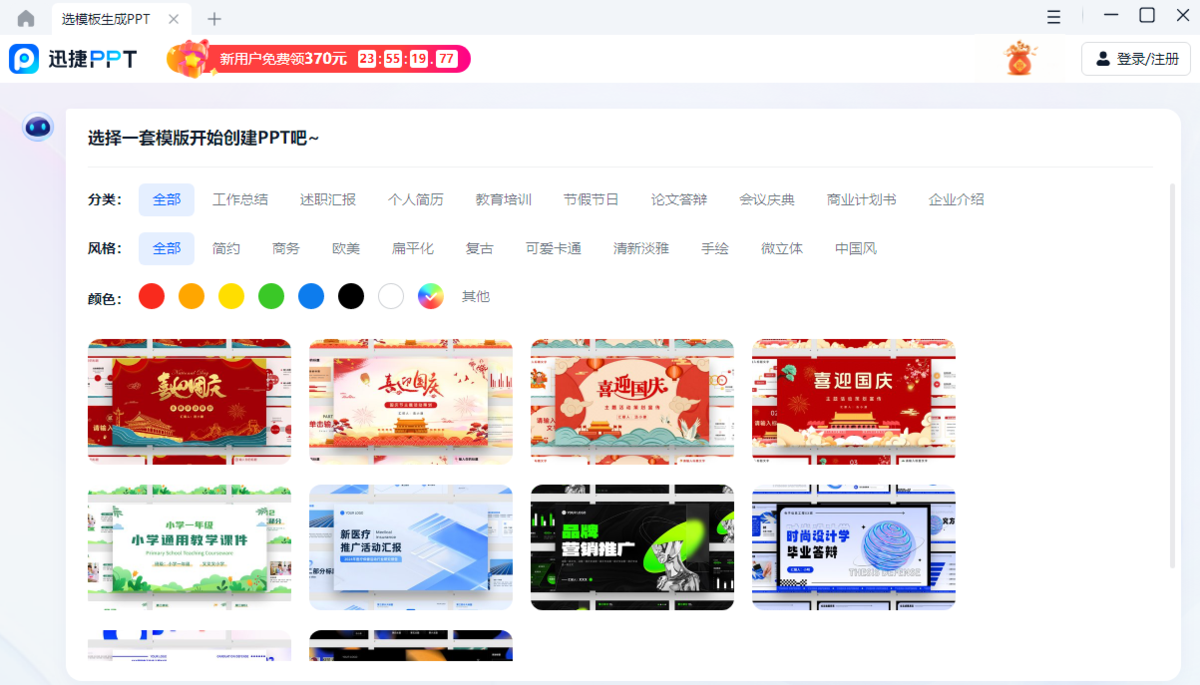Open the red lucky bag gift icon
Image resolution: width=1200 pixels, height=685 pixels.
(1021, 59)
